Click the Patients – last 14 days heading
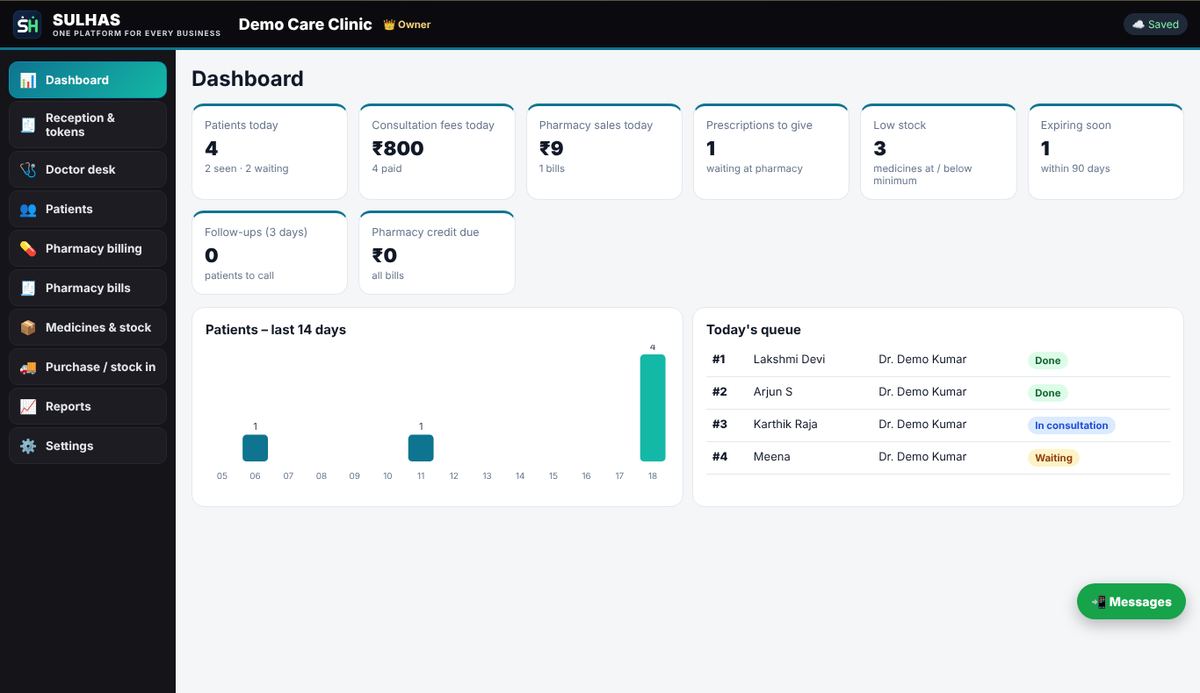 pos(276,330)
